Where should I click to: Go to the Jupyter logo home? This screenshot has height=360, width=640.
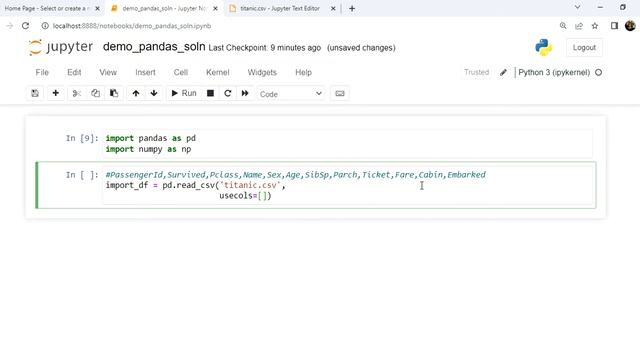click(x=61, y=47)
